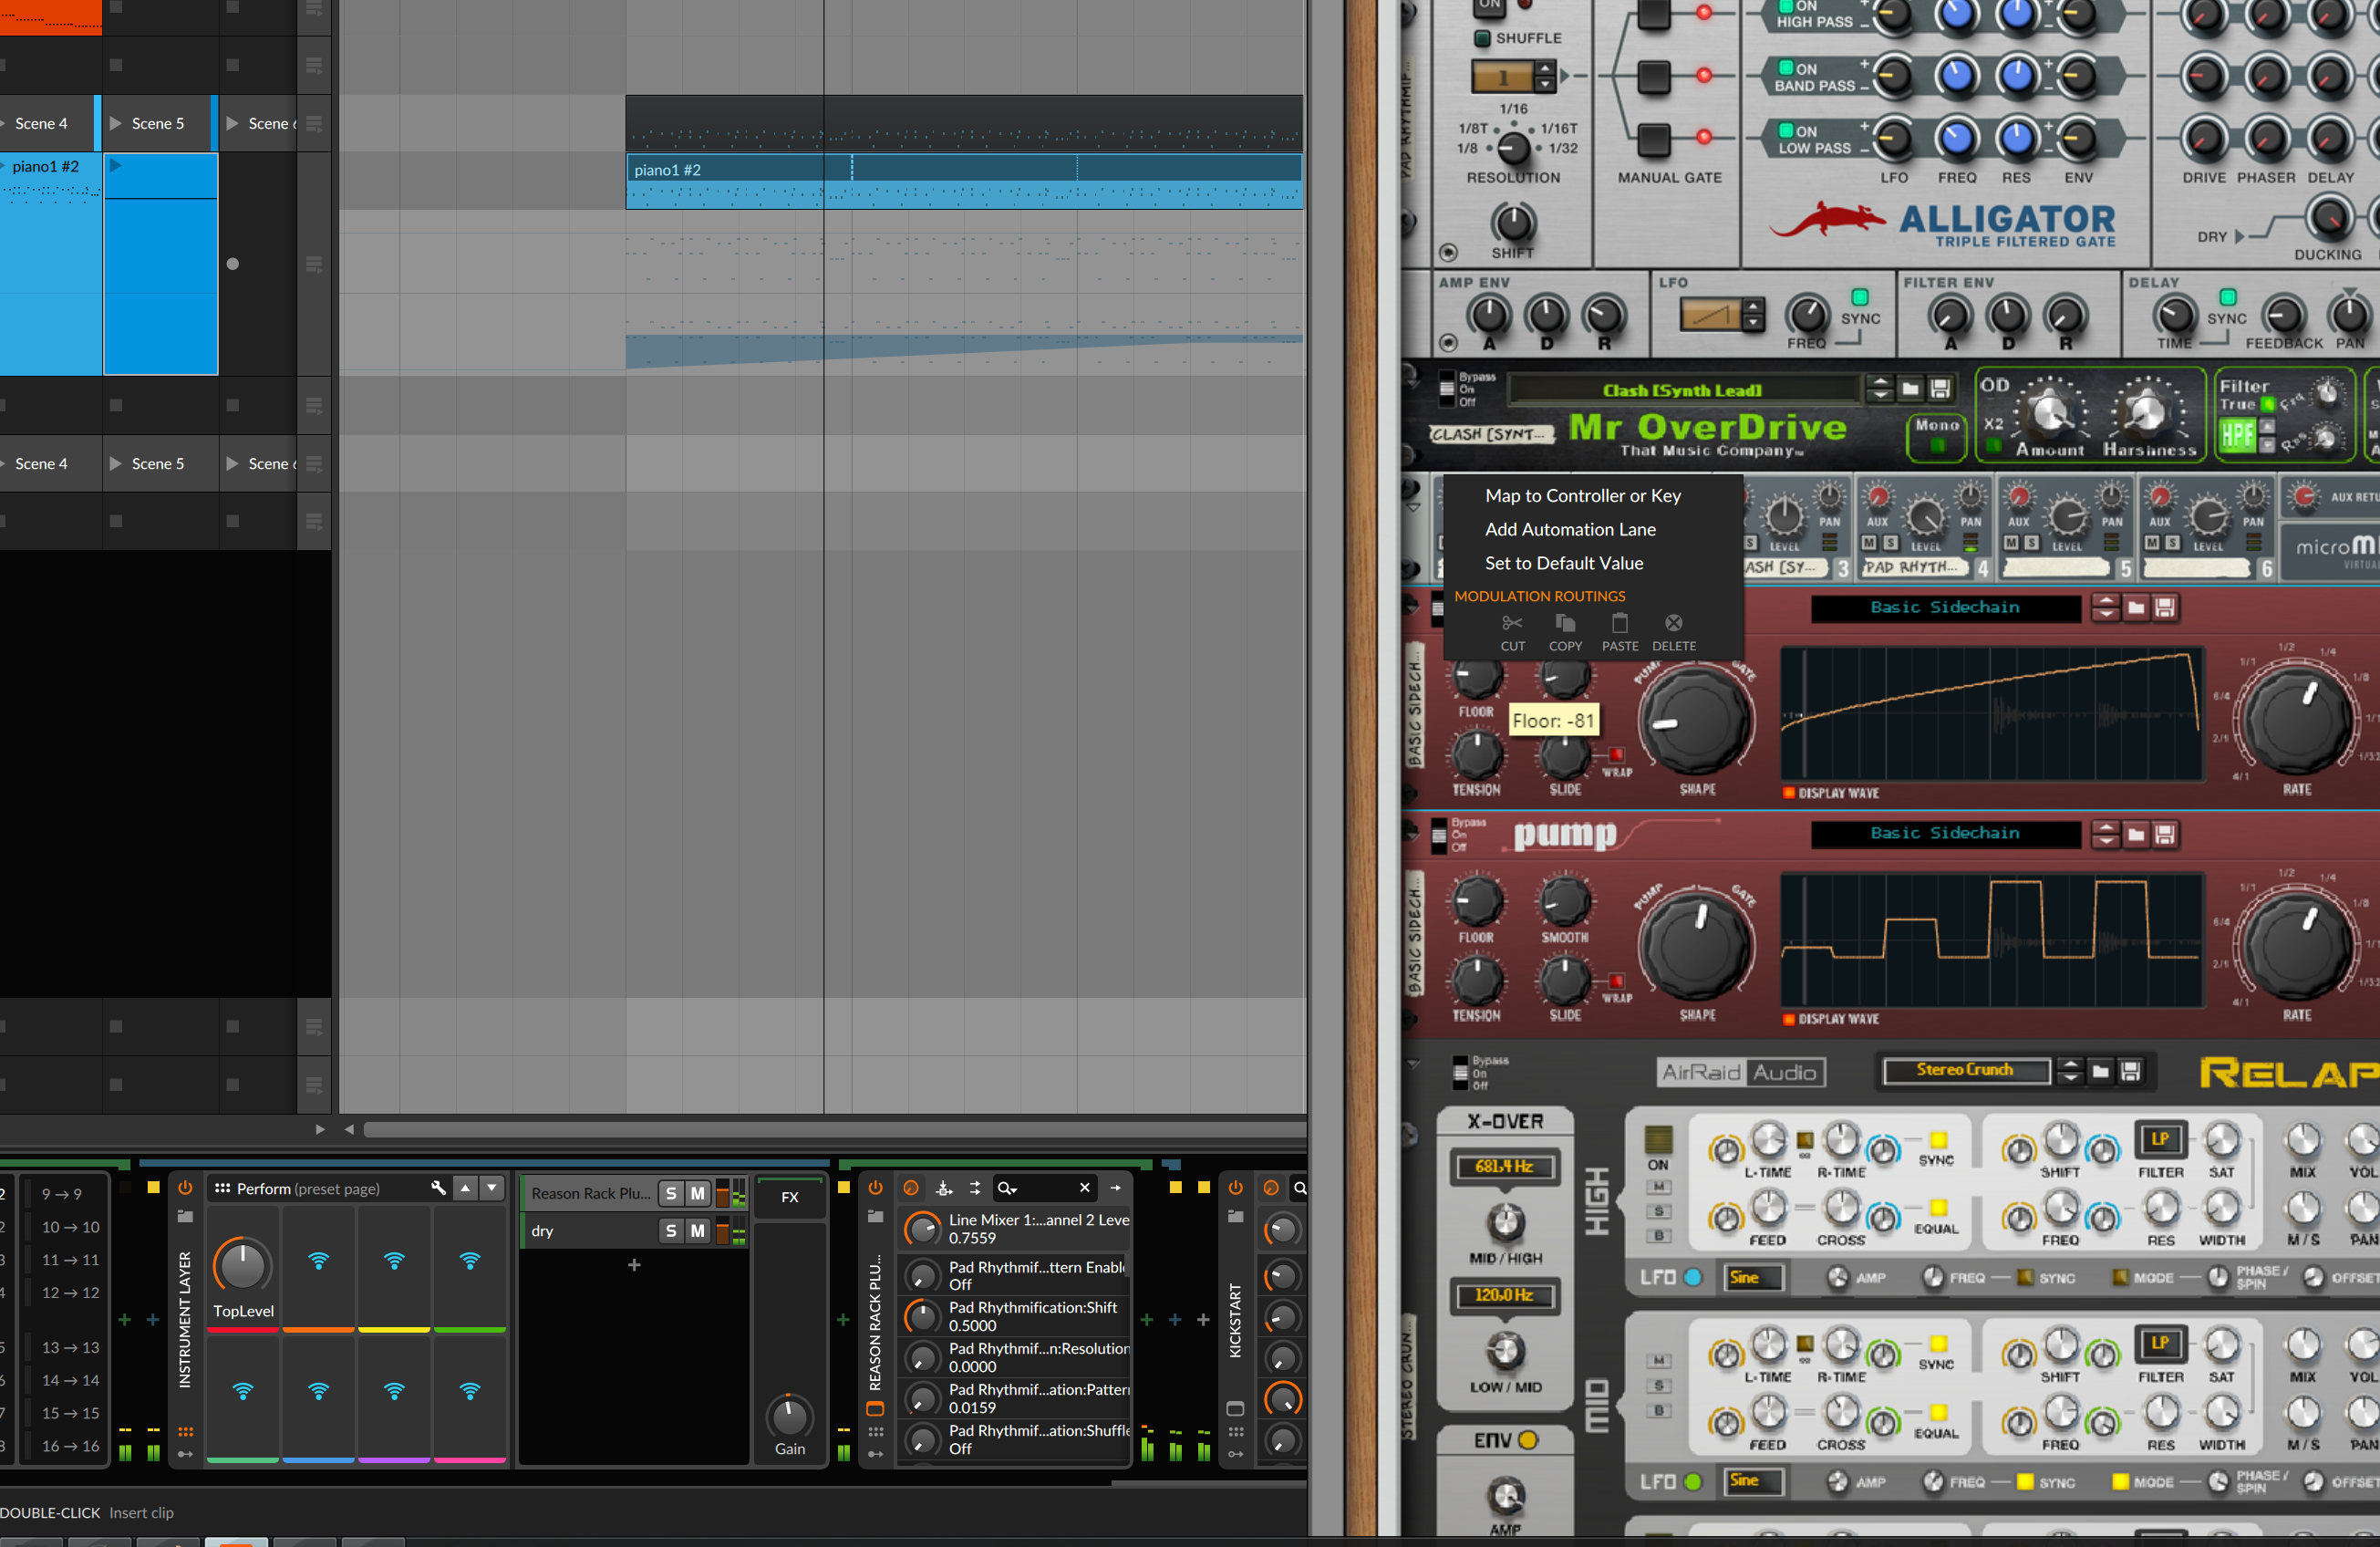Open the Sine waveform selector in the HIGH band LFO
2380x1547 pixels.
1755,1277
